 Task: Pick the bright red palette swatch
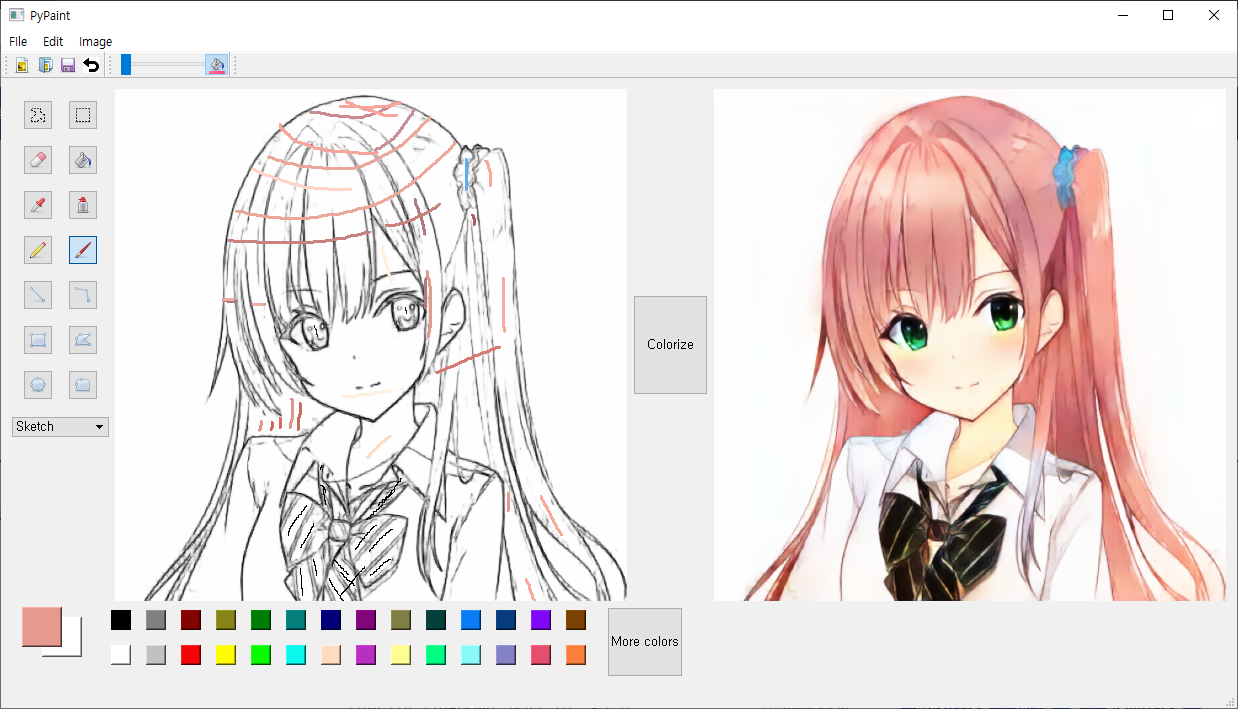(191, 655)
